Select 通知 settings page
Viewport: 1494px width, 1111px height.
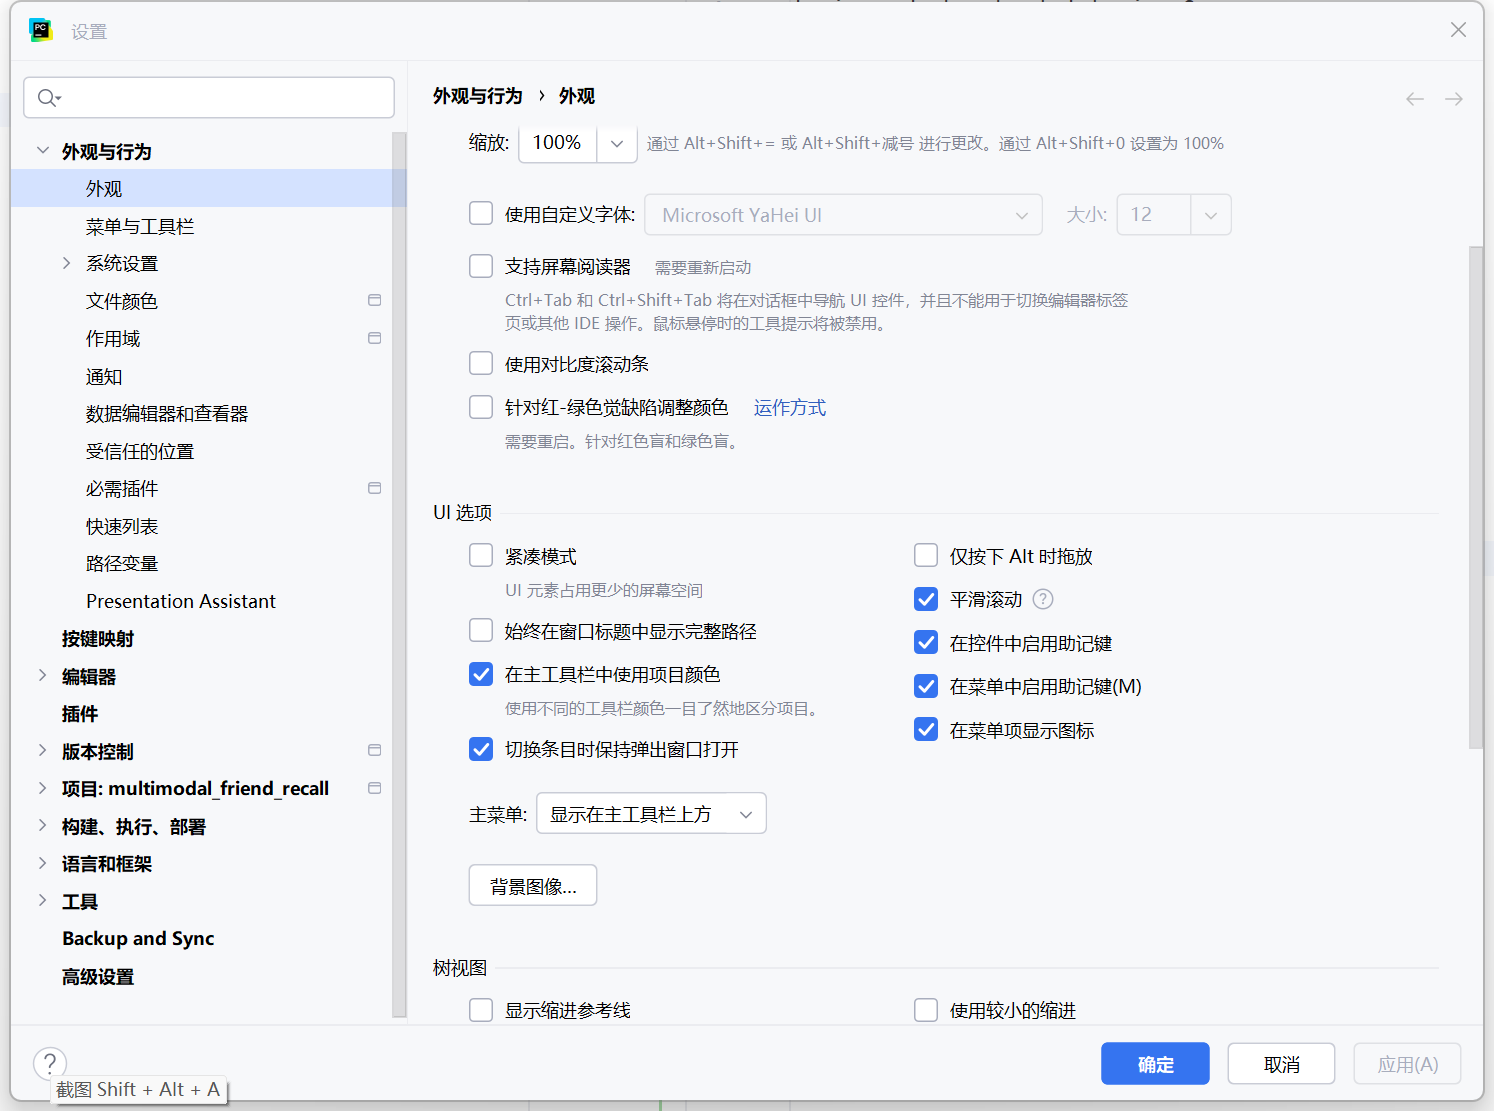(104, 376)
